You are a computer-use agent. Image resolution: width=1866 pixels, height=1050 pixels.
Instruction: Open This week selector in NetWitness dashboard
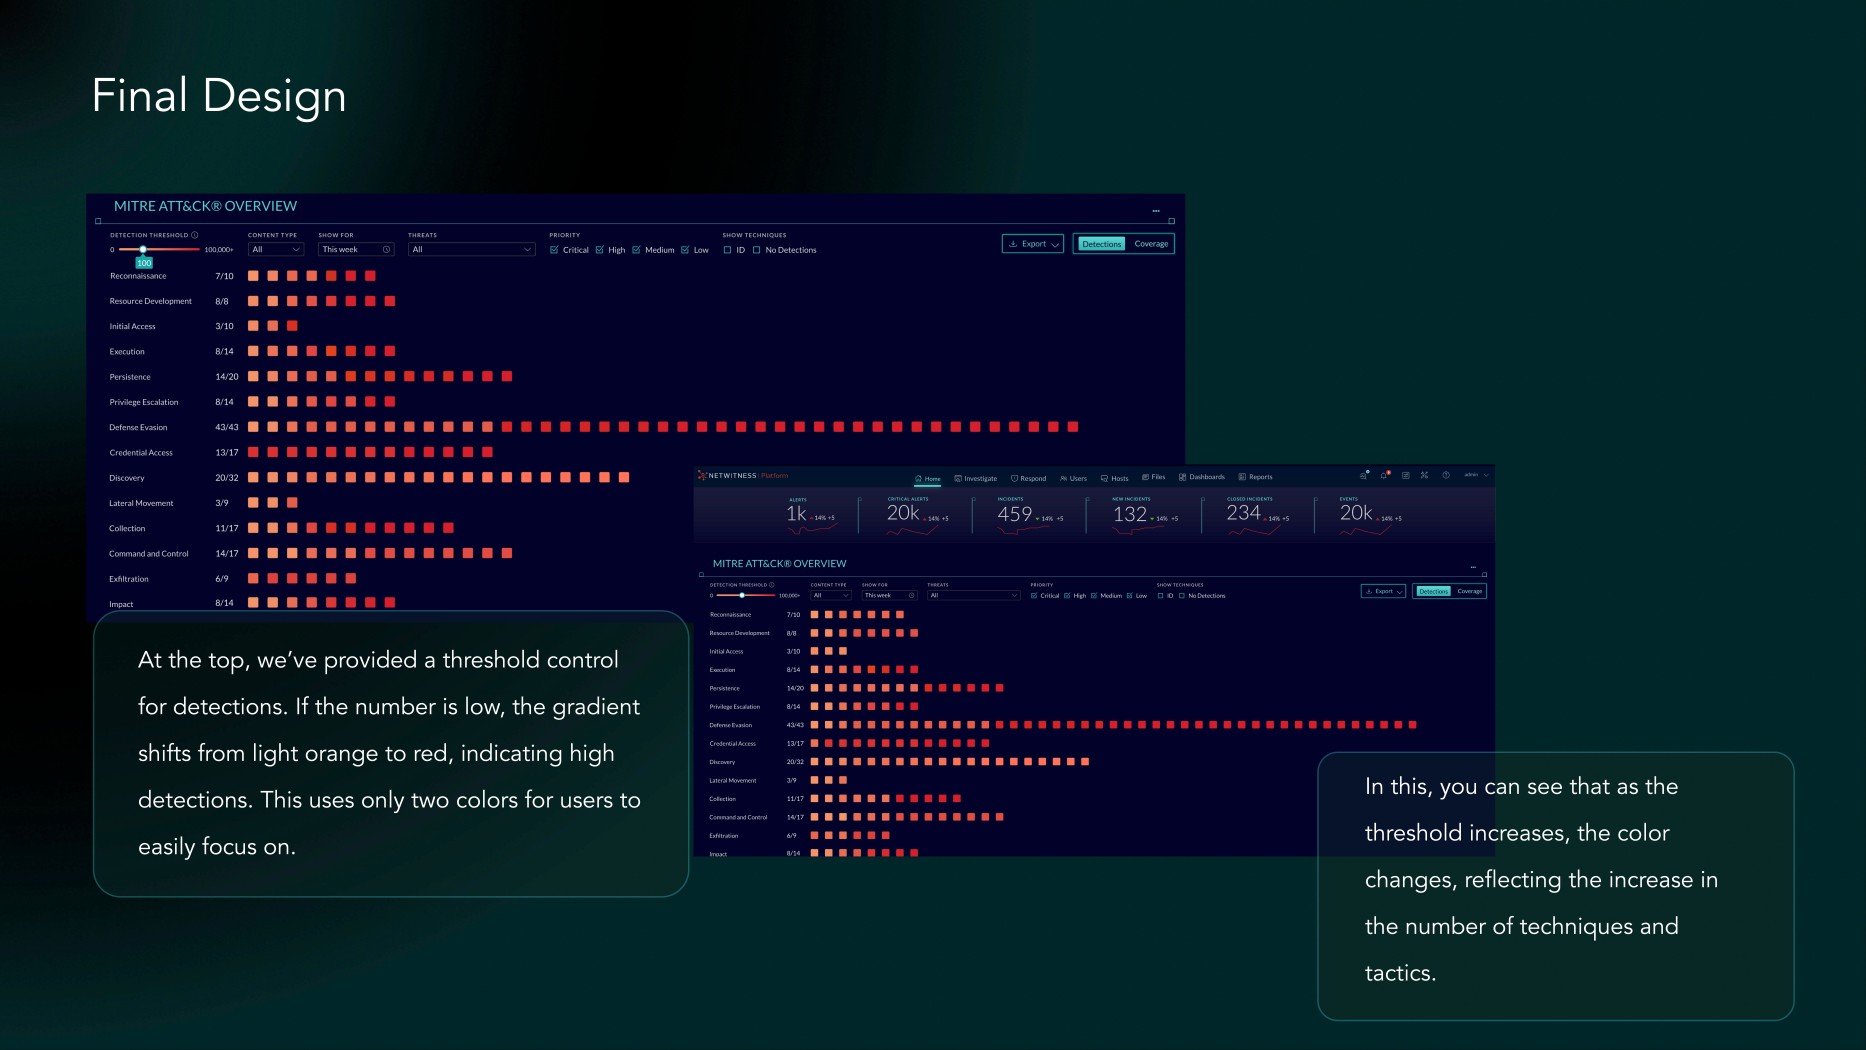[890, 595]
